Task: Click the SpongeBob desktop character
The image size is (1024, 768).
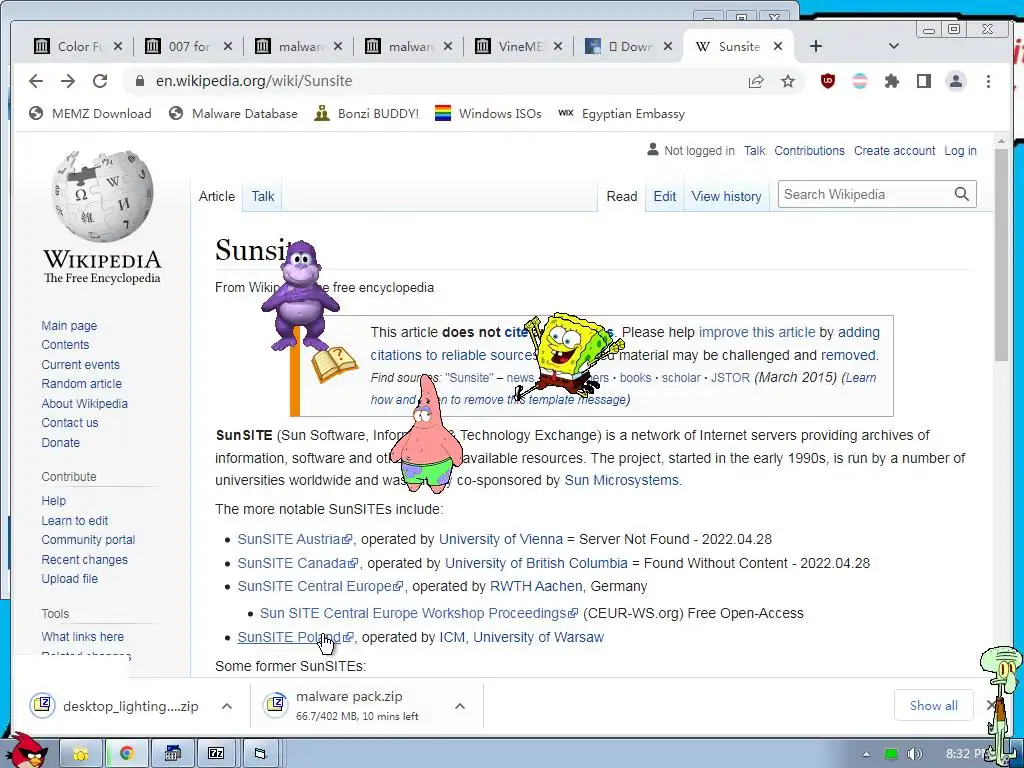Action: [568, 356]
